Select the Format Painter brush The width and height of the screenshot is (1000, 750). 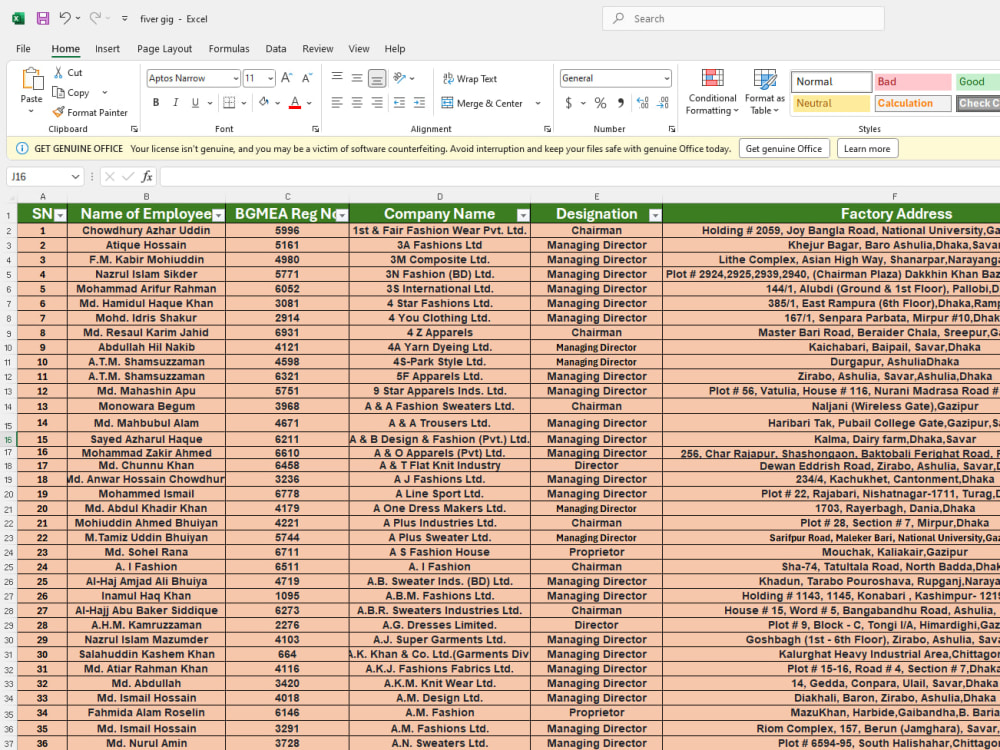click(x=58, y=112)
